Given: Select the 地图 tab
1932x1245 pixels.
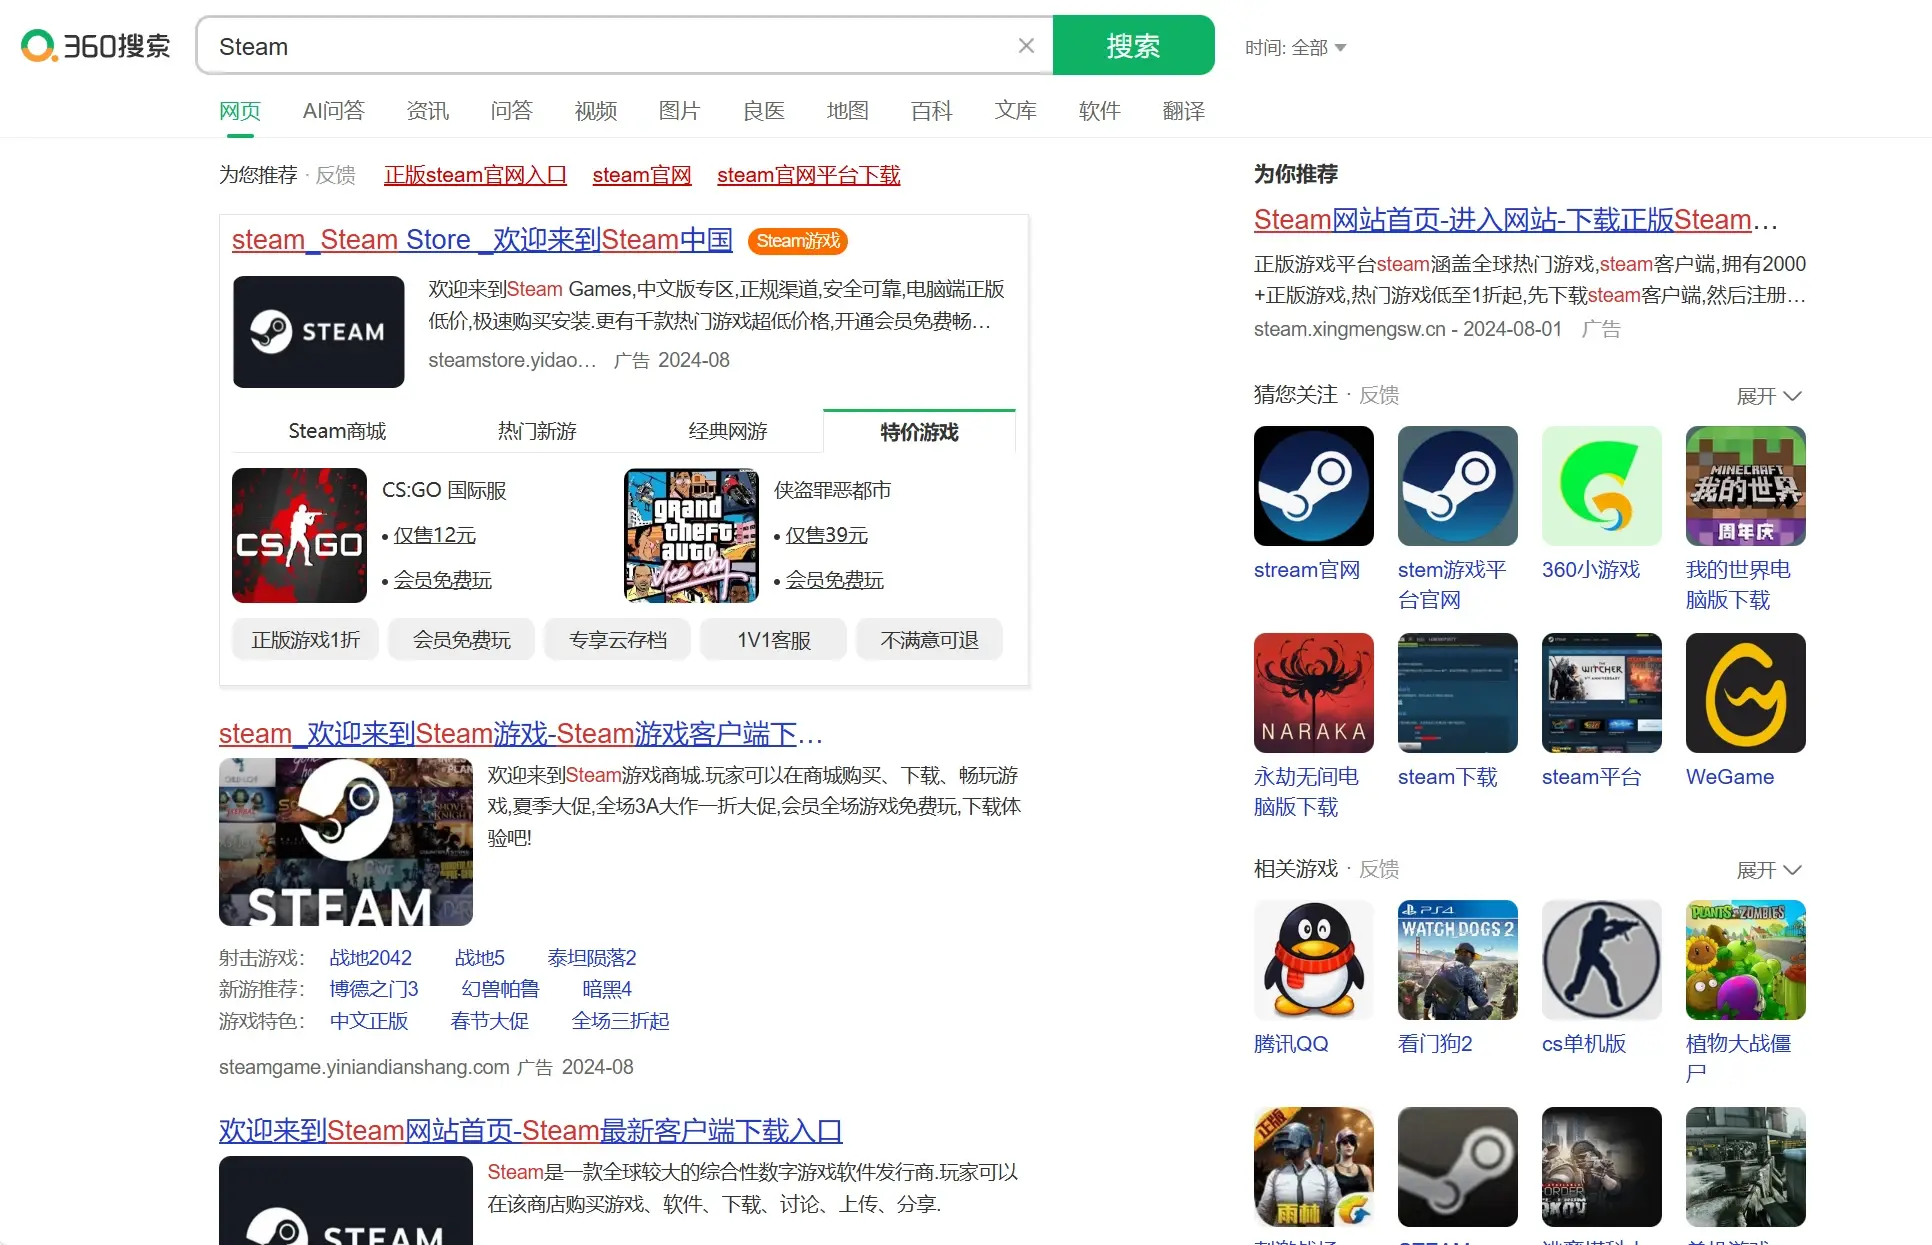Looking at the screenshot, I should (848, 110).
